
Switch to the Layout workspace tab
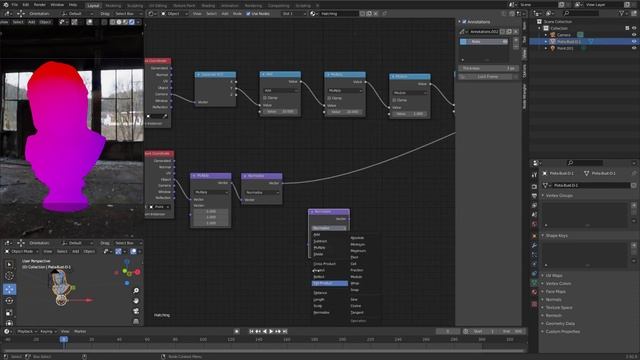[93, 5]
